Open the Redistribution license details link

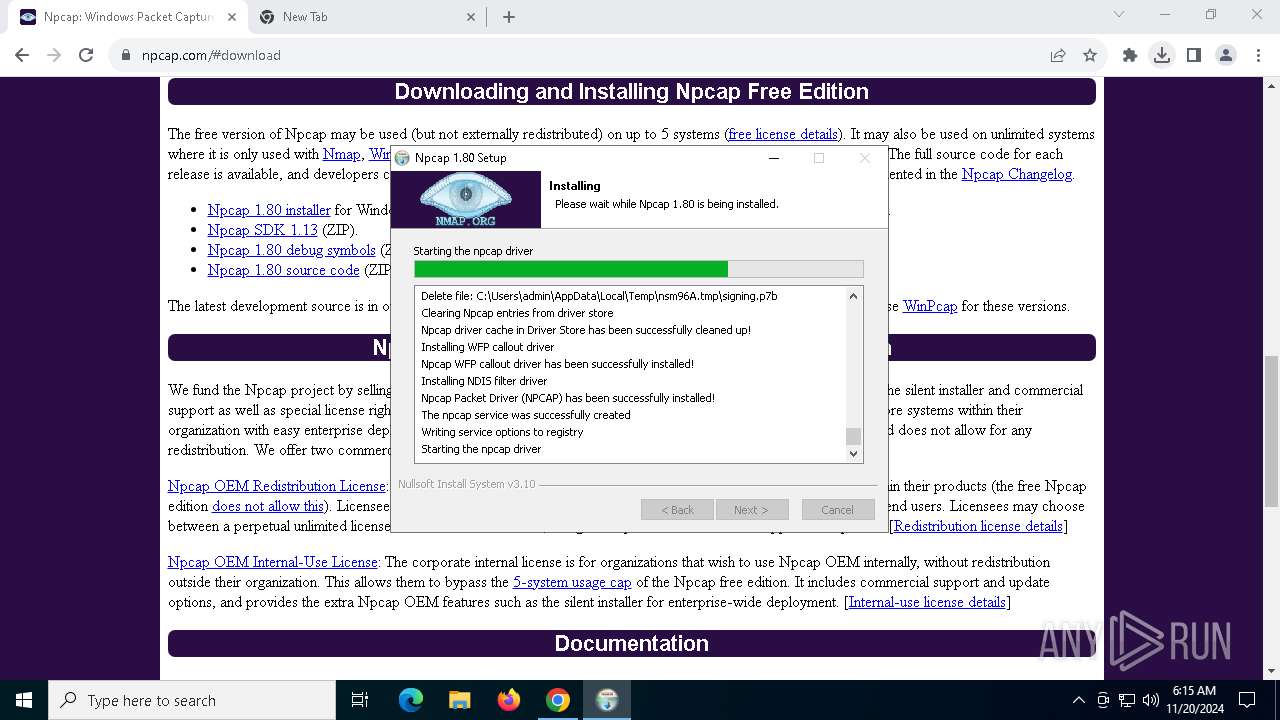pyautogui.click(x=978, y=526)
